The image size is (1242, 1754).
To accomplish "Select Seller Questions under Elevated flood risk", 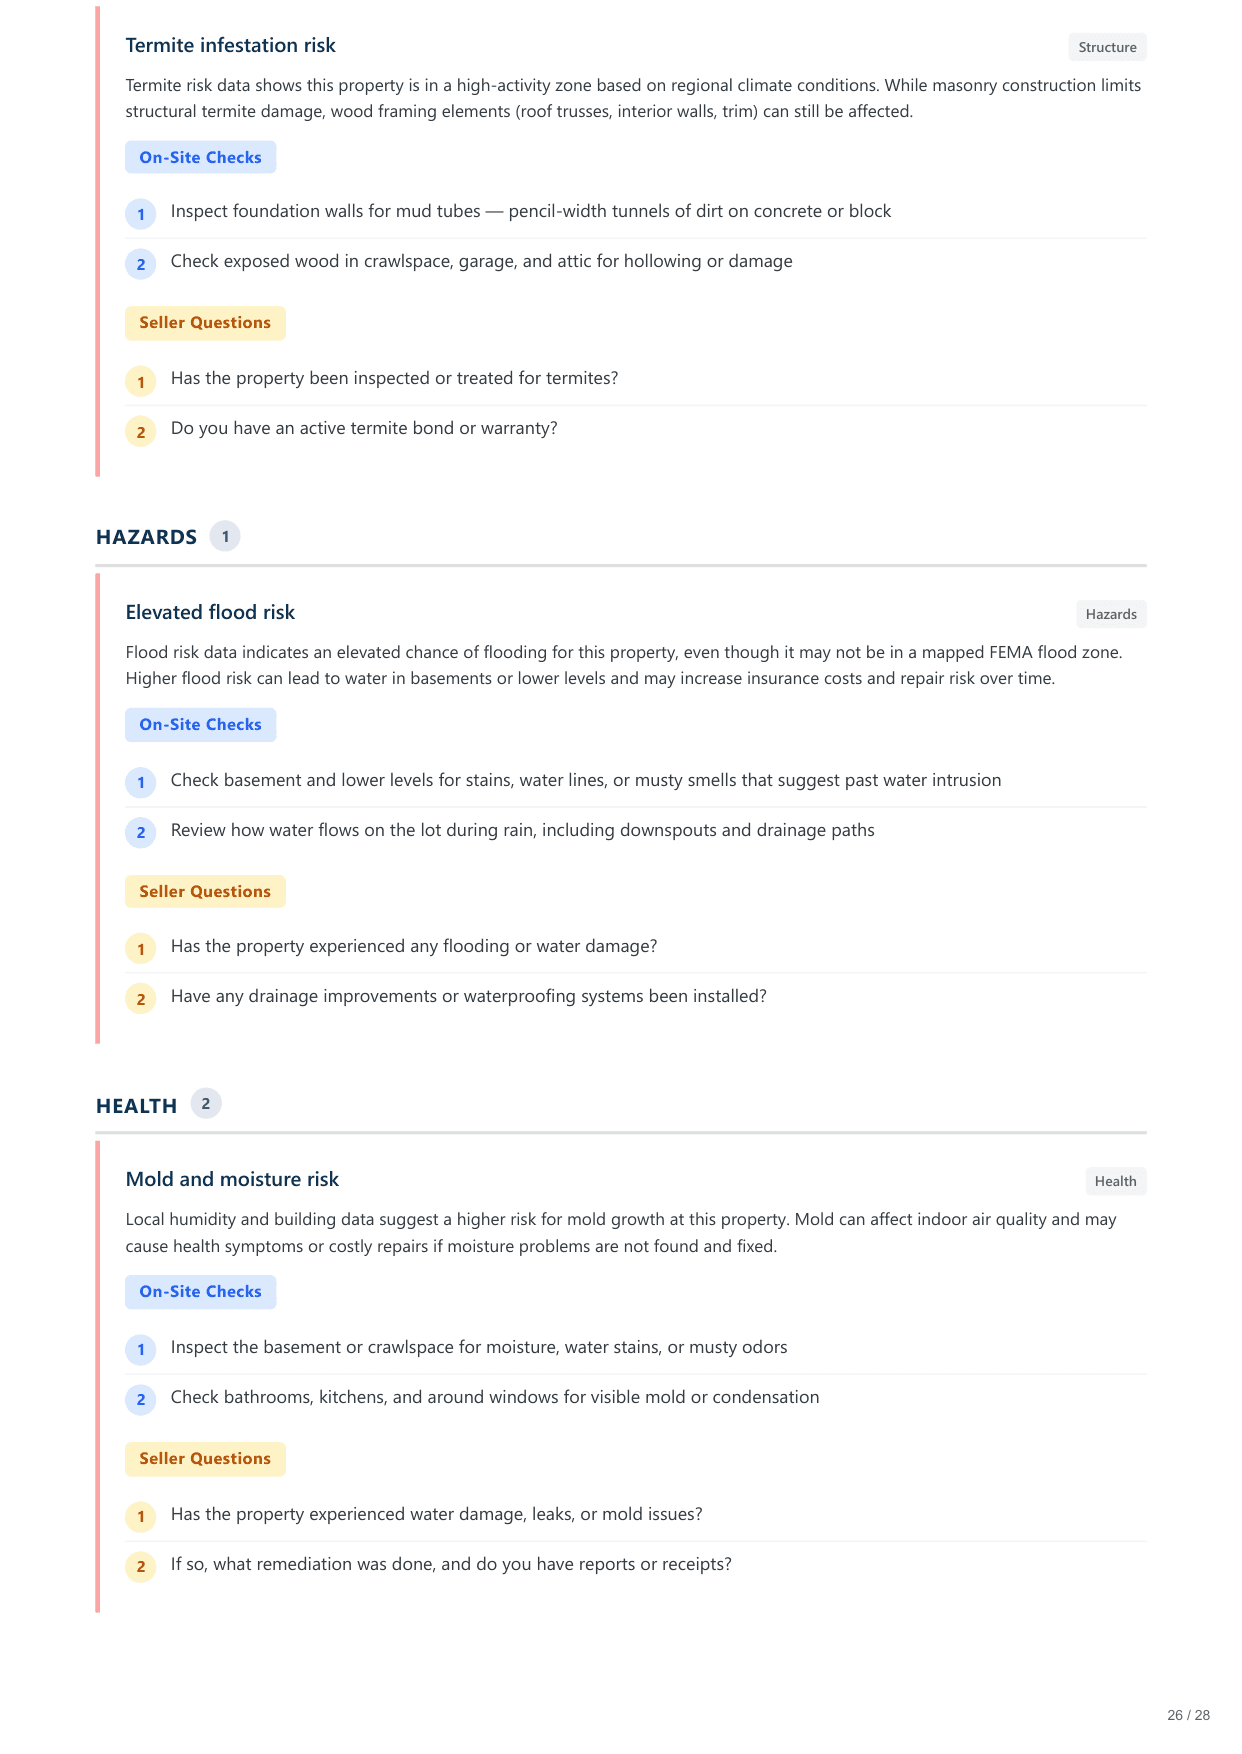I will tap(205, 891).
